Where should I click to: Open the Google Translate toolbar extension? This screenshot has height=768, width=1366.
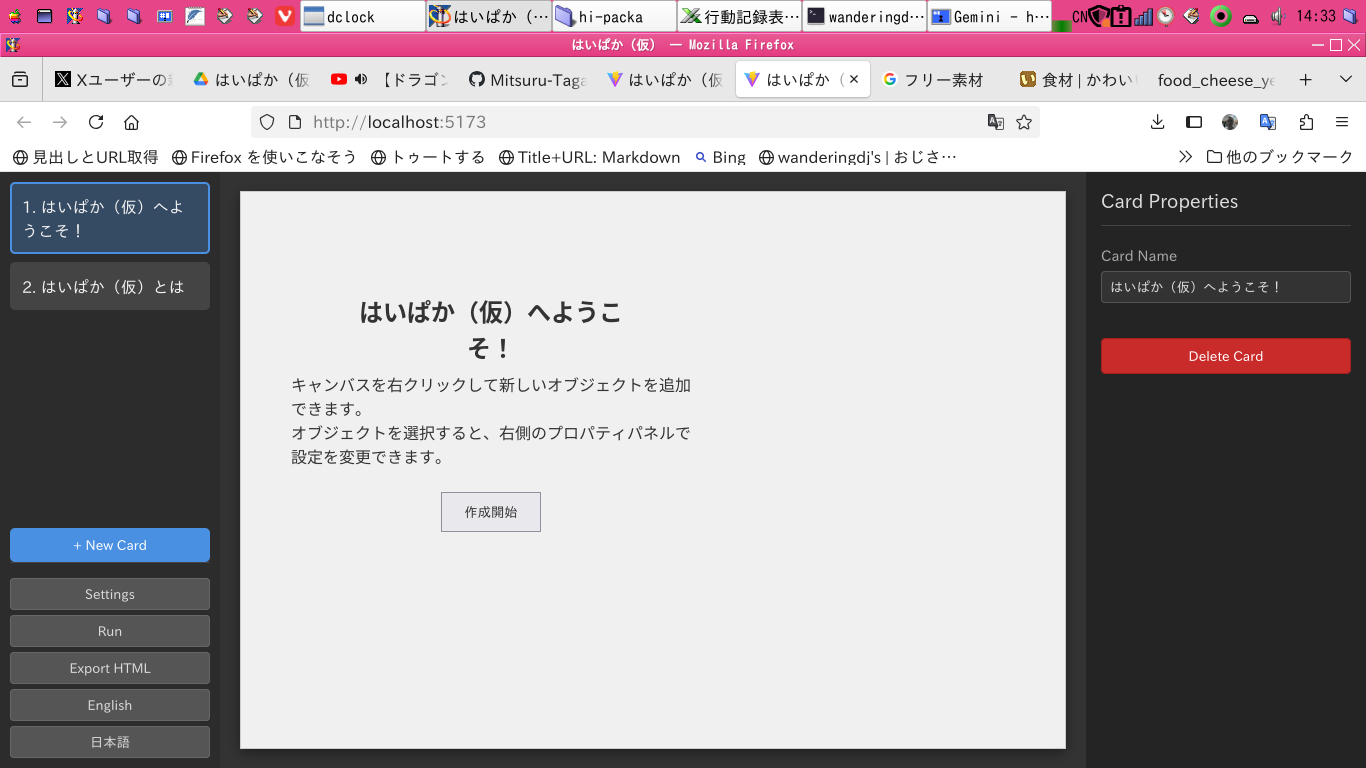tap(1268, 122)
